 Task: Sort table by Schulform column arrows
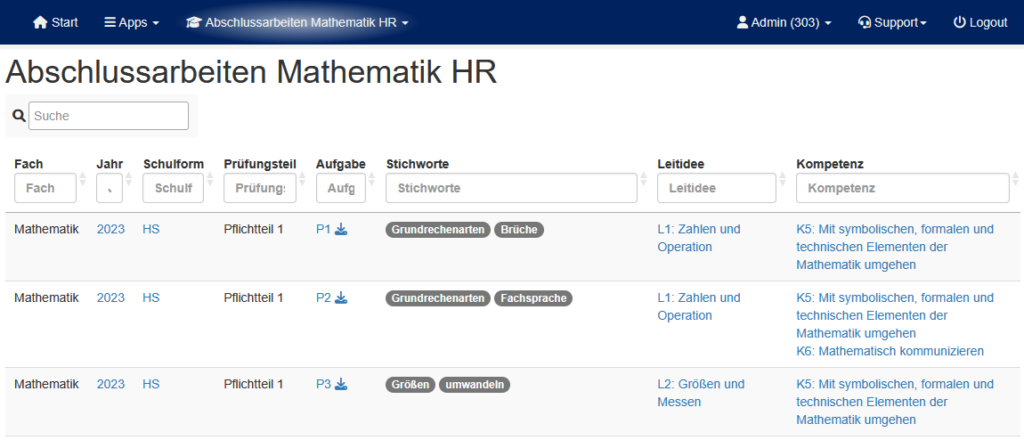point(210,179)
